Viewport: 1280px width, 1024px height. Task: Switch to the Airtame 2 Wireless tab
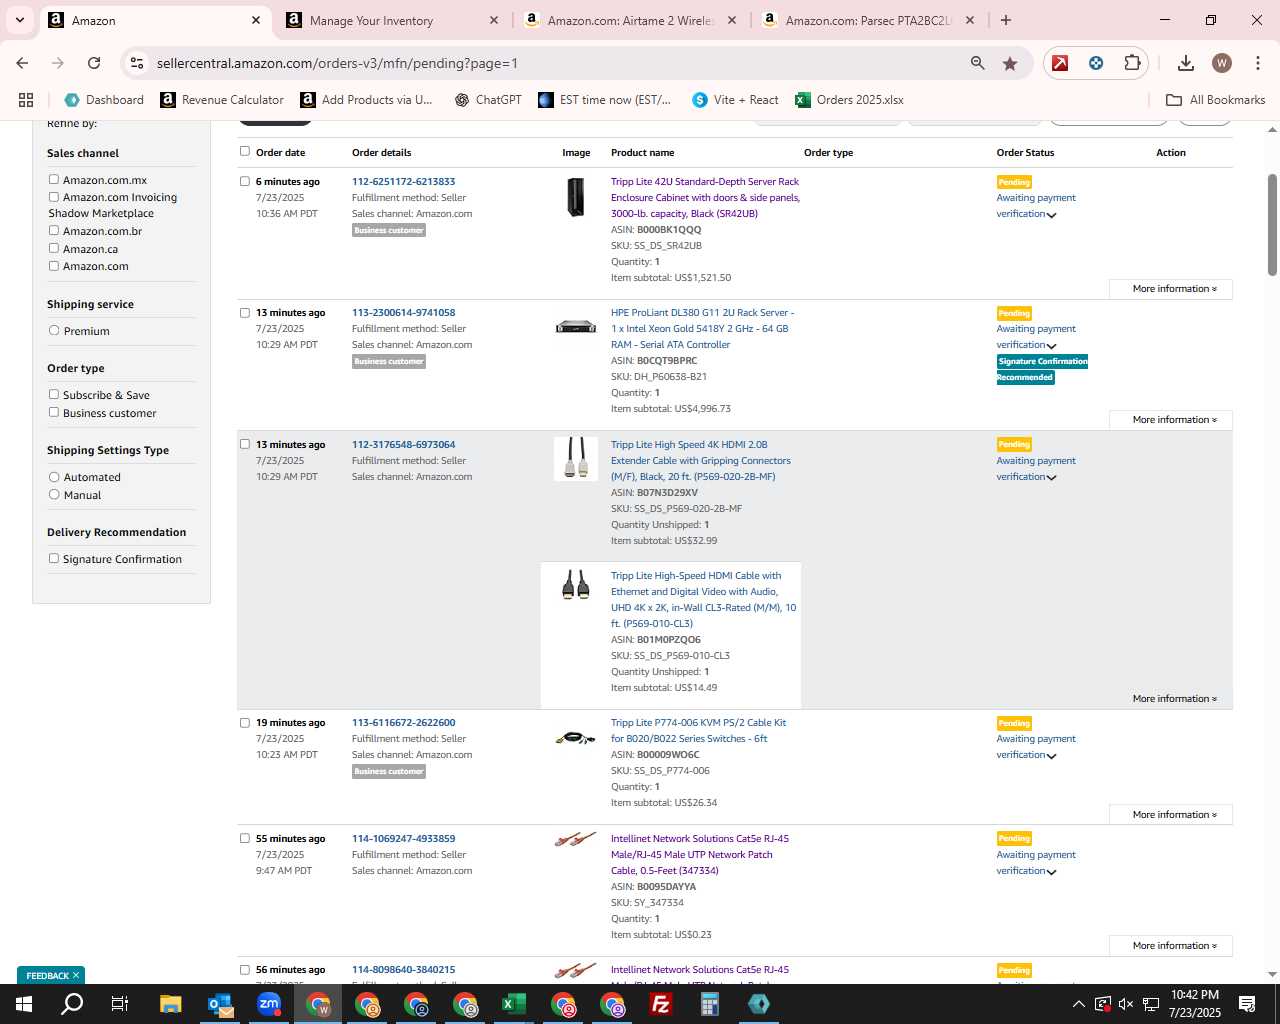[x=631, y=20]
